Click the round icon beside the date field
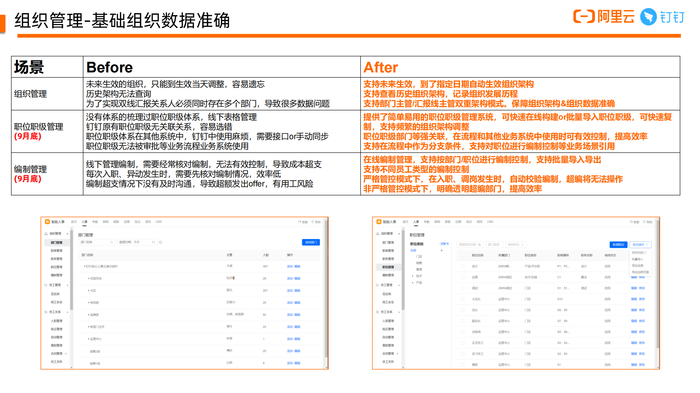This screenshot has width=700, height=393. click(161, 242)
